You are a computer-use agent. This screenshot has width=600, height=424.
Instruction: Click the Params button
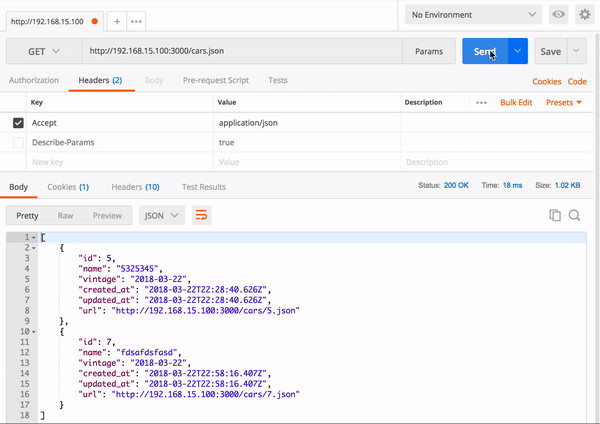point(429,51)
